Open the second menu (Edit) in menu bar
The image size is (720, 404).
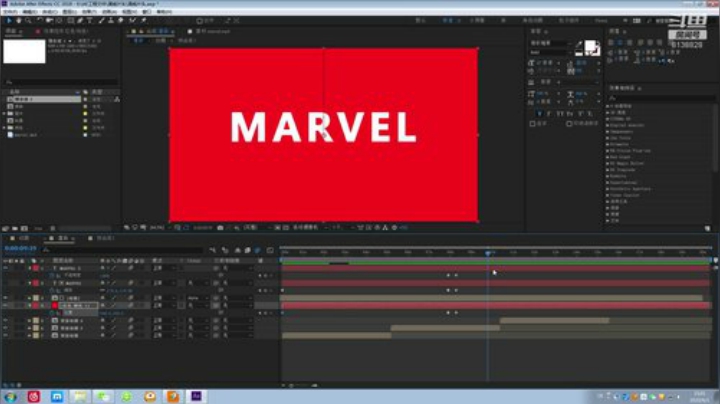pos(30,11)
